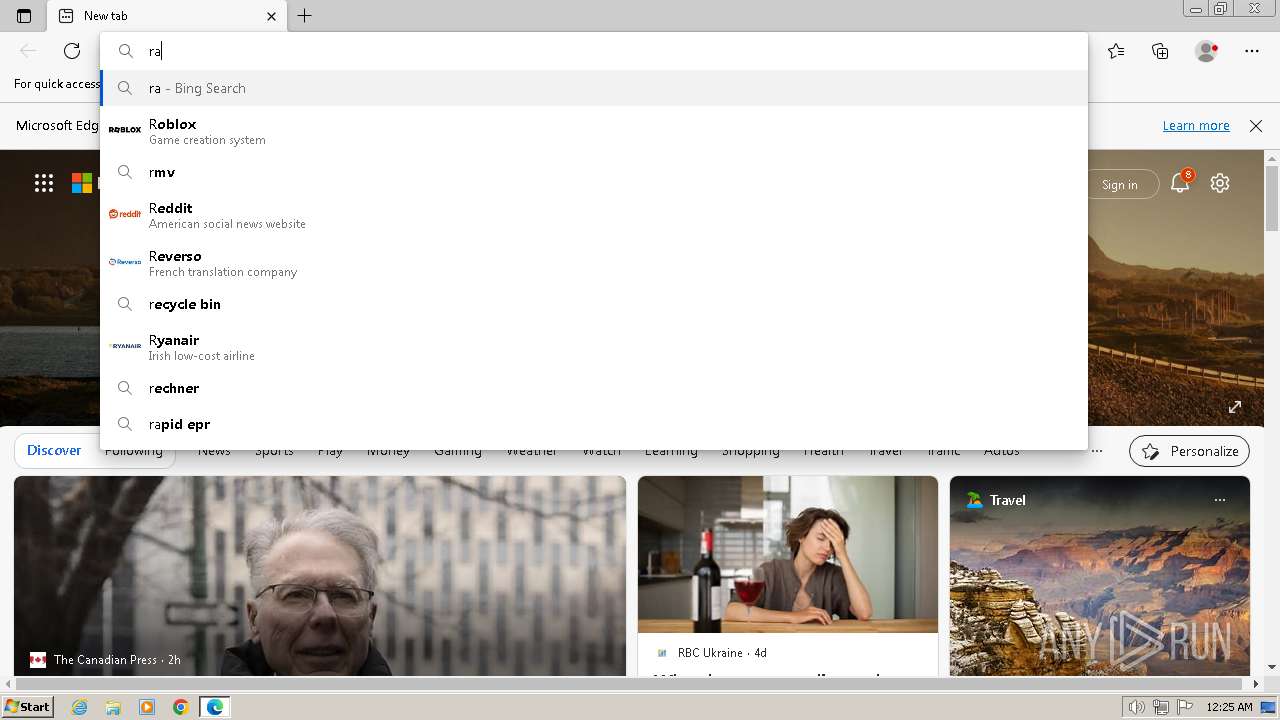The width and height of the screenshot is (1280, 720).
Task: Choose the Ryanair suggestion
Action: point(594,347)
